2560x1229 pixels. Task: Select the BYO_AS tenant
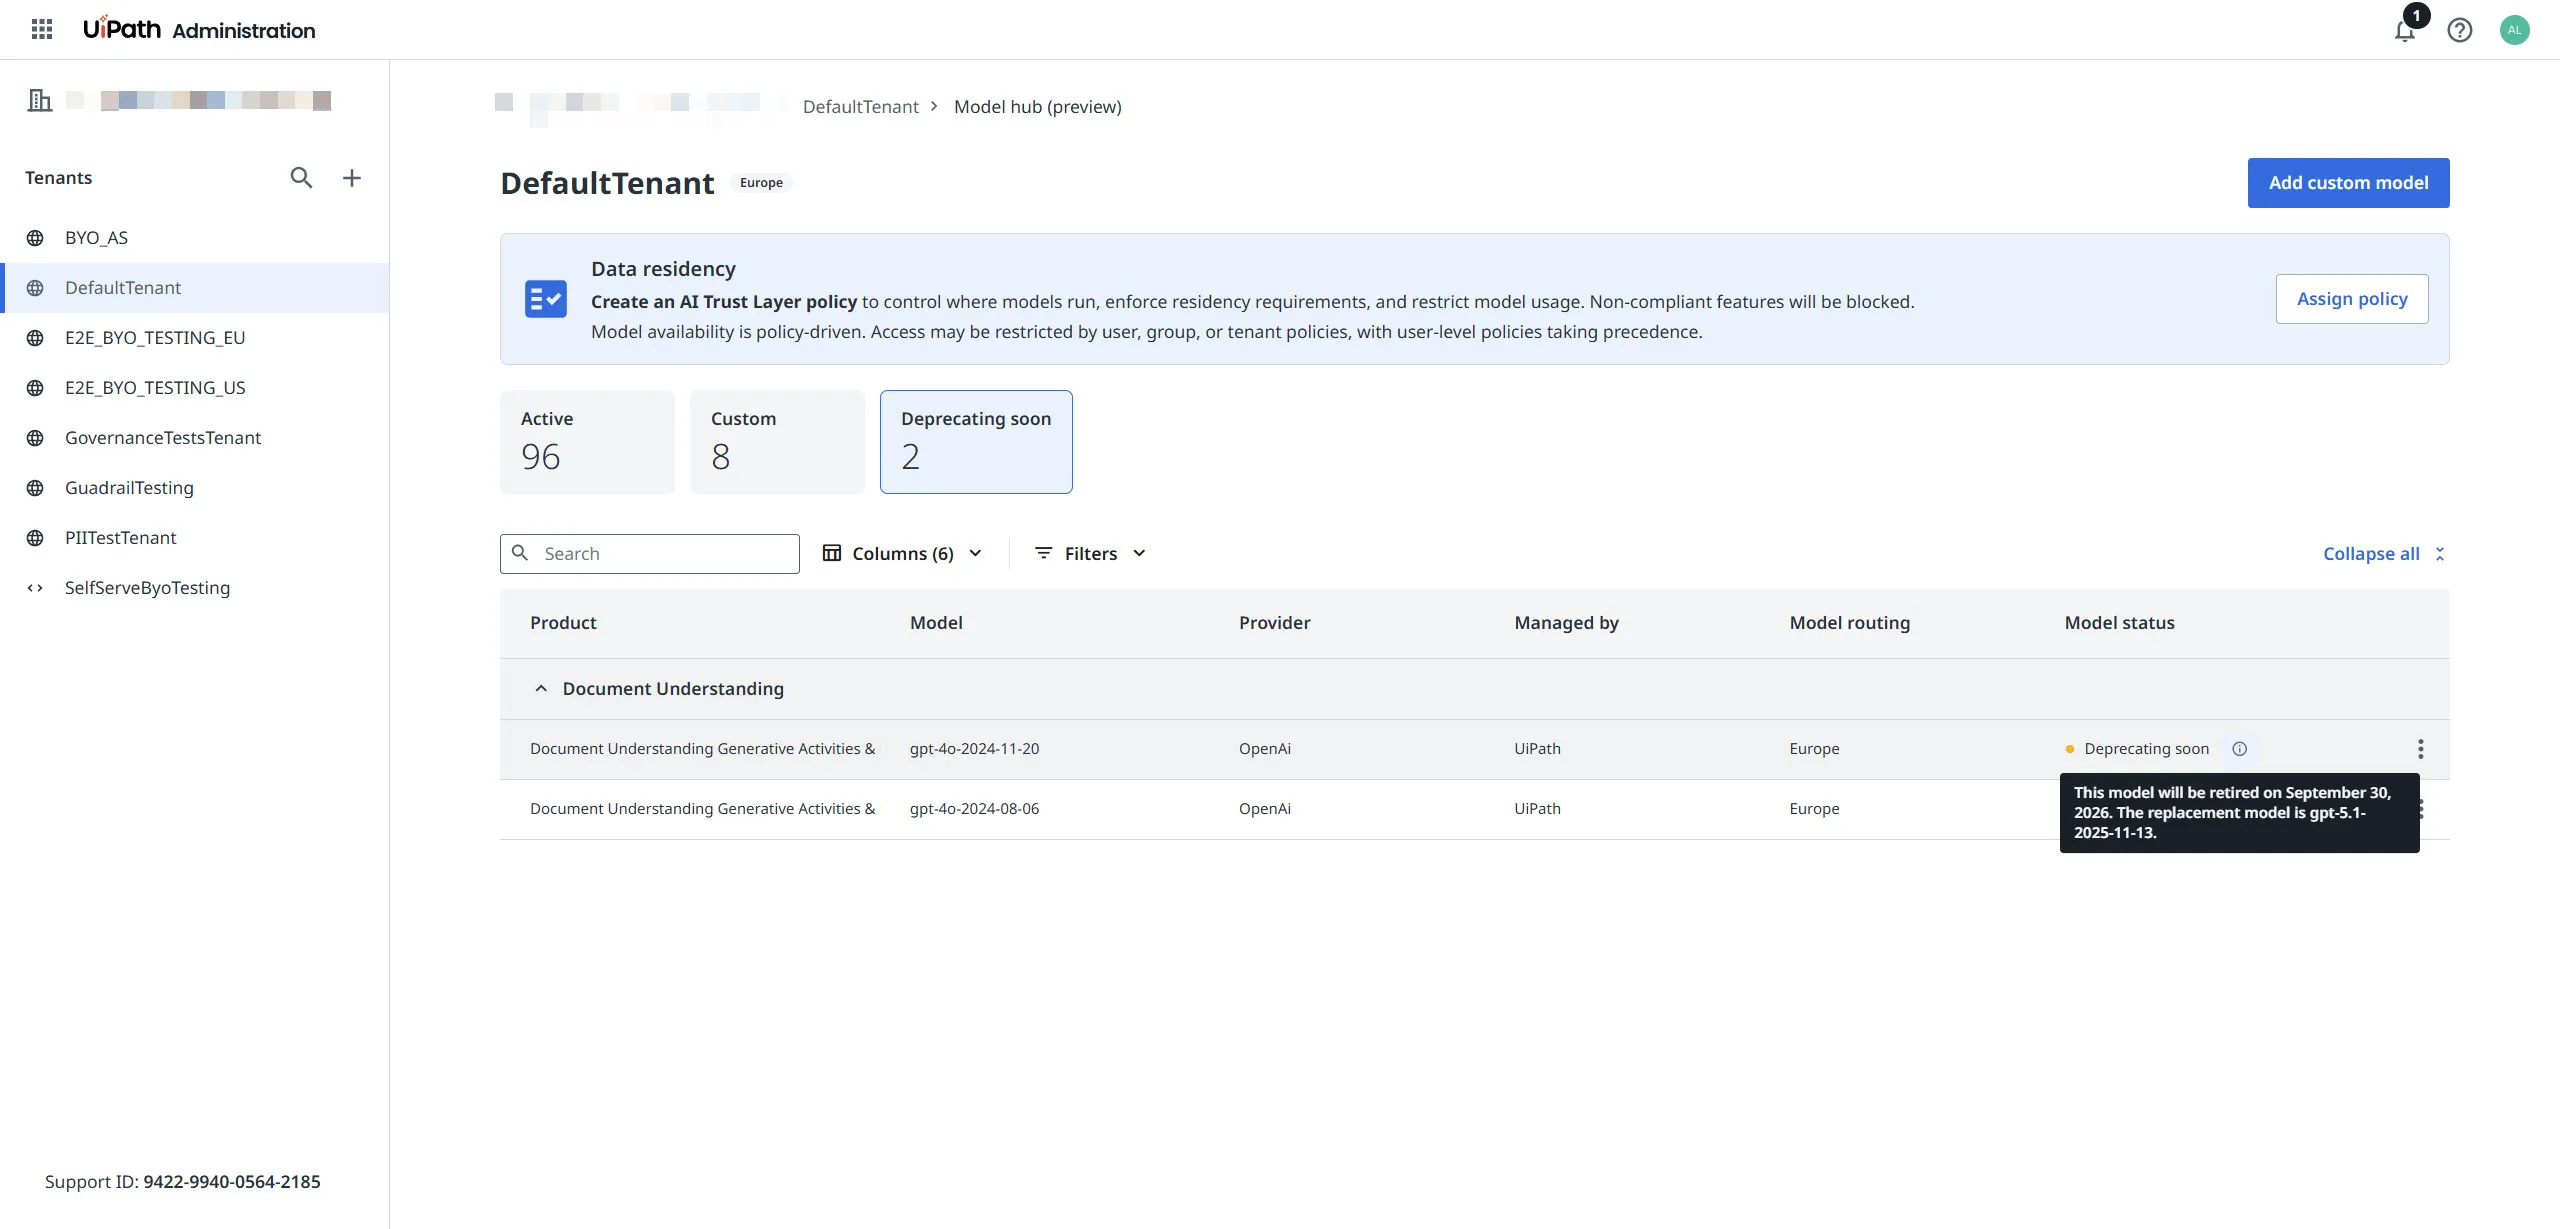click(195, 238)
